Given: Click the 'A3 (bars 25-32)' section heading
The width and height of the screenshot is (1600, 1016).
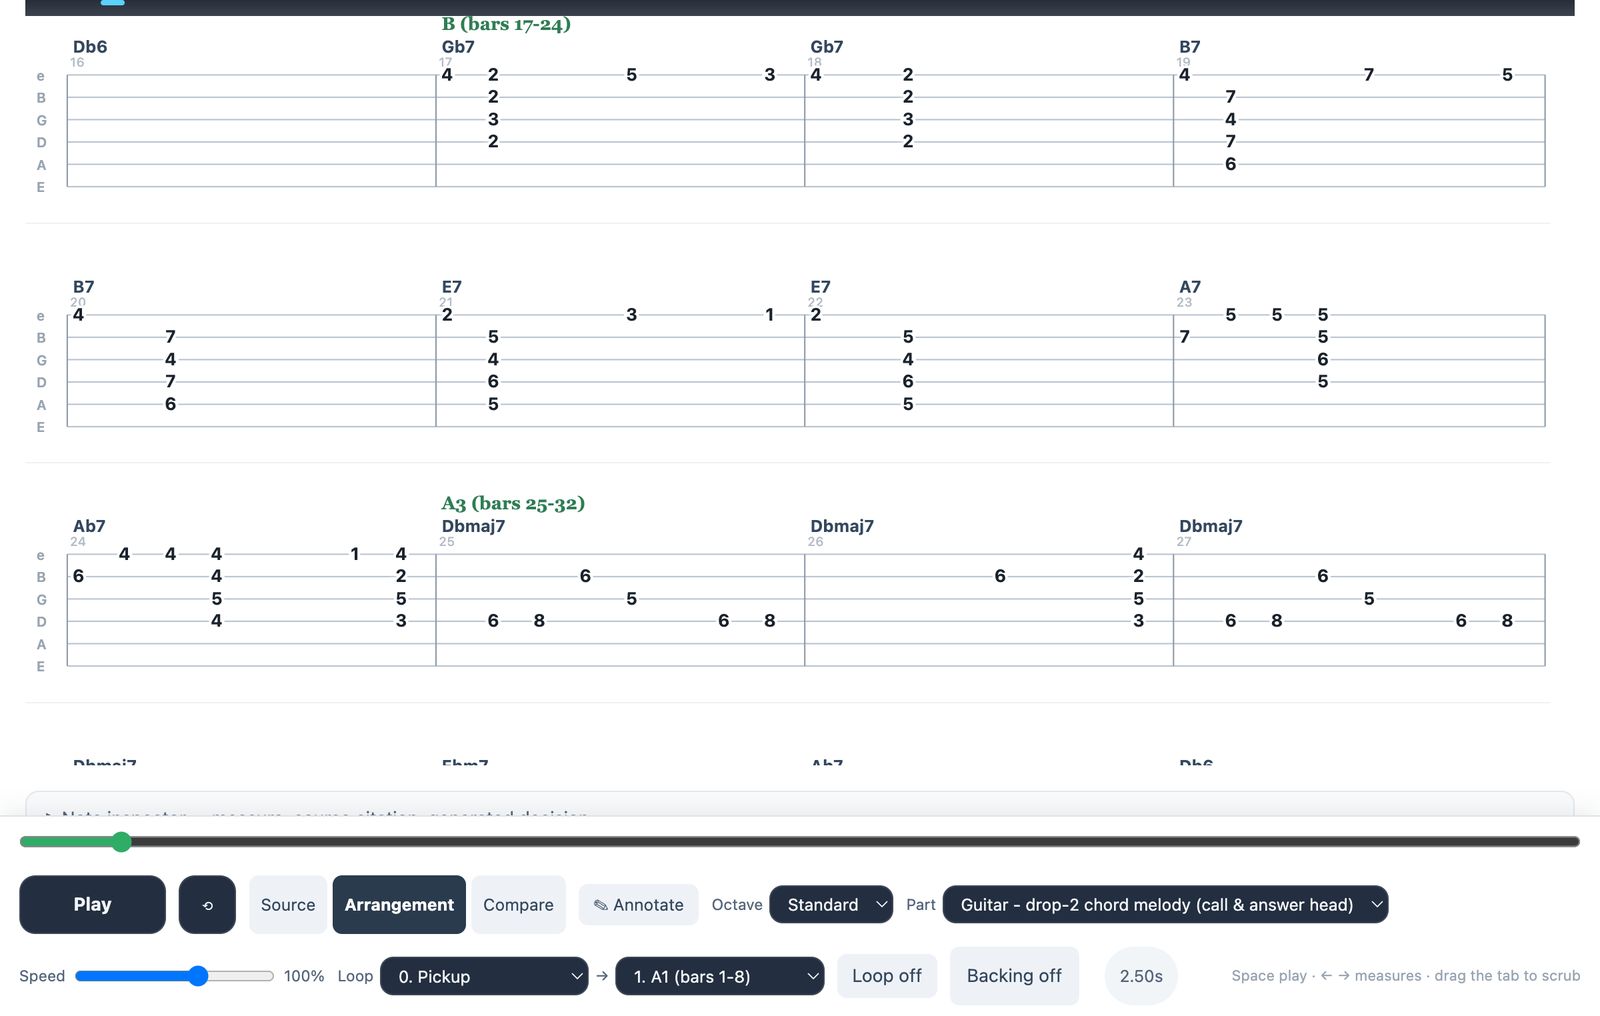Looking at the screenshot, I should tap(513, 503).
